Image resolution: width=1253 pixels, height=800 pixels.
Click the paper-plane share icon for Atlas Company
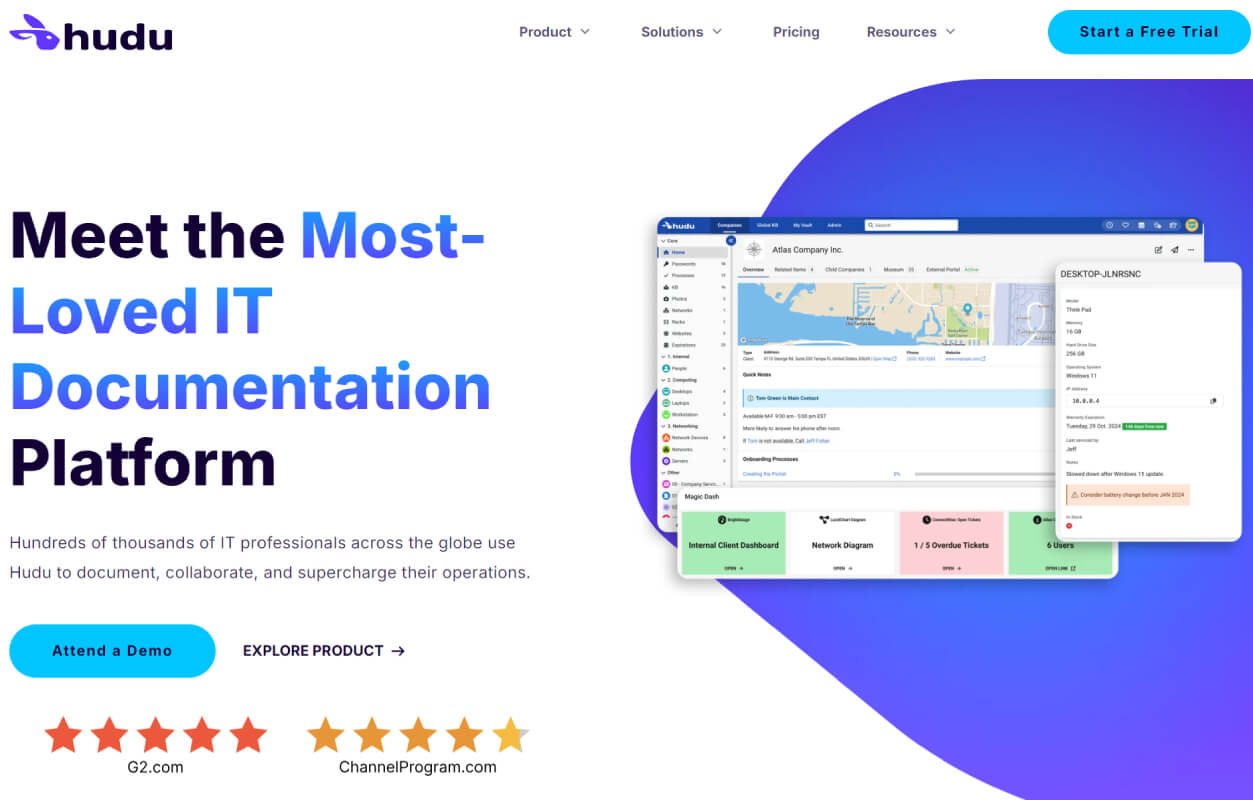[1175, 250]
